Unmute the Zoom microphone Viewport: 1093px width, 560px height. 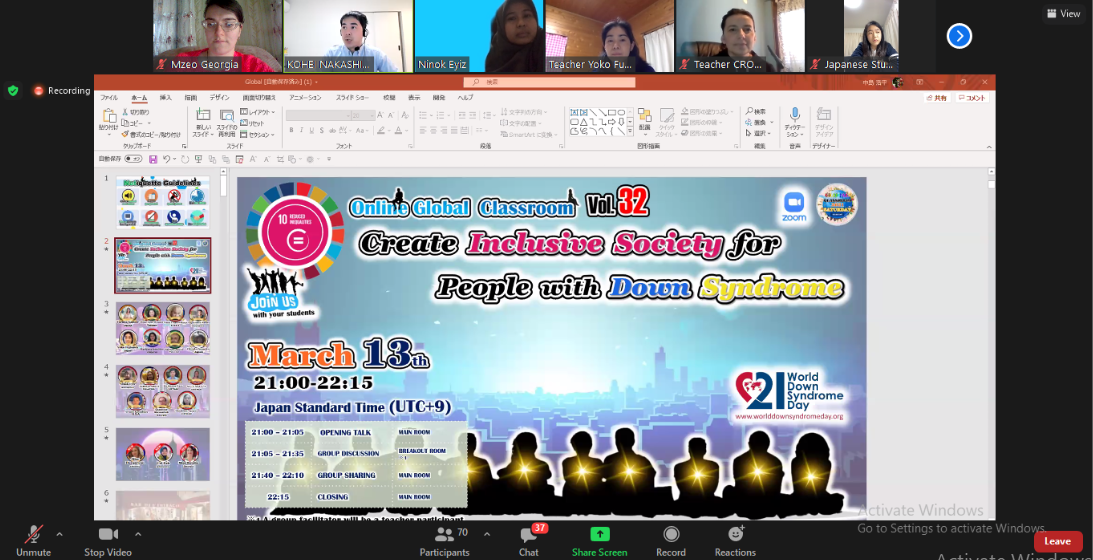(x=33, y=540)
